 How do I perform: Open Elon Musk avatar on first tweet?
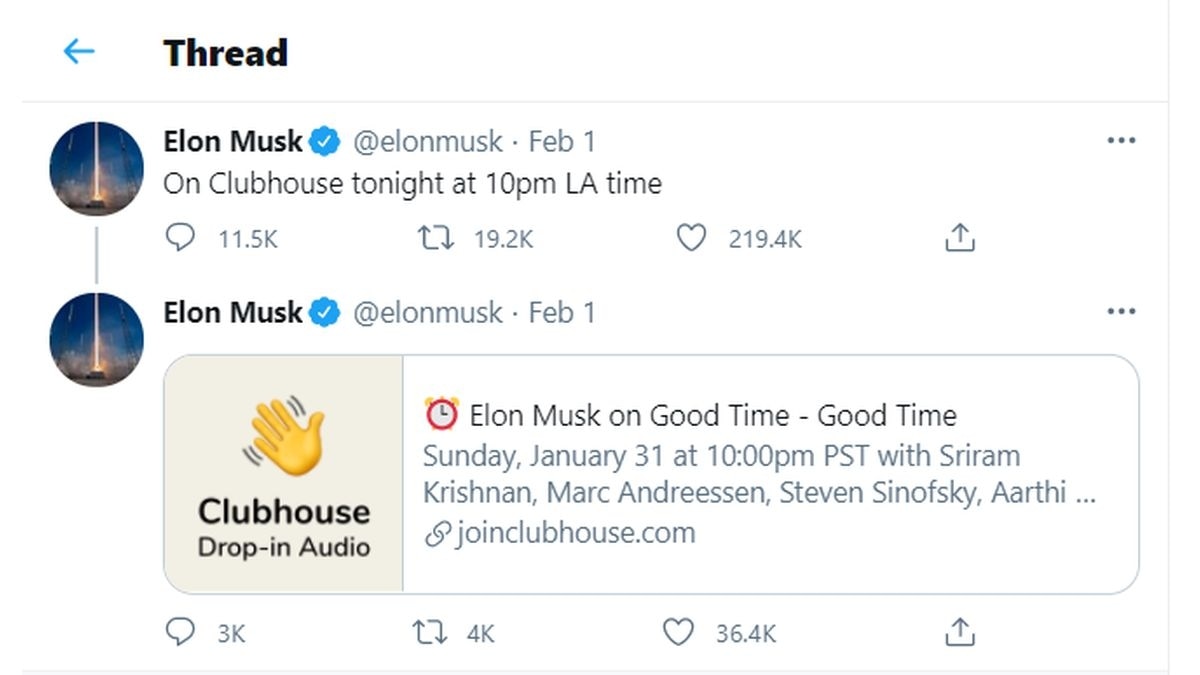coord(96,168)
